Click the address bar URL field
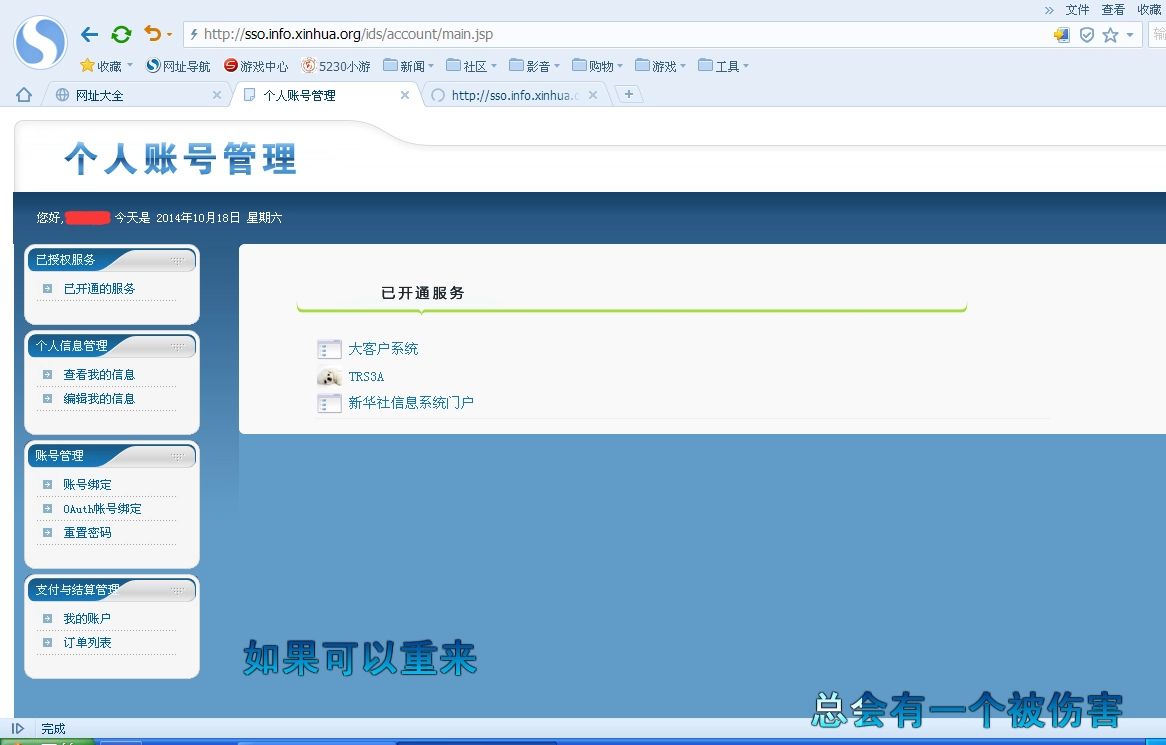Viewport: 1166px width, 745px height. pyautogui.click(x=617, y=34)
